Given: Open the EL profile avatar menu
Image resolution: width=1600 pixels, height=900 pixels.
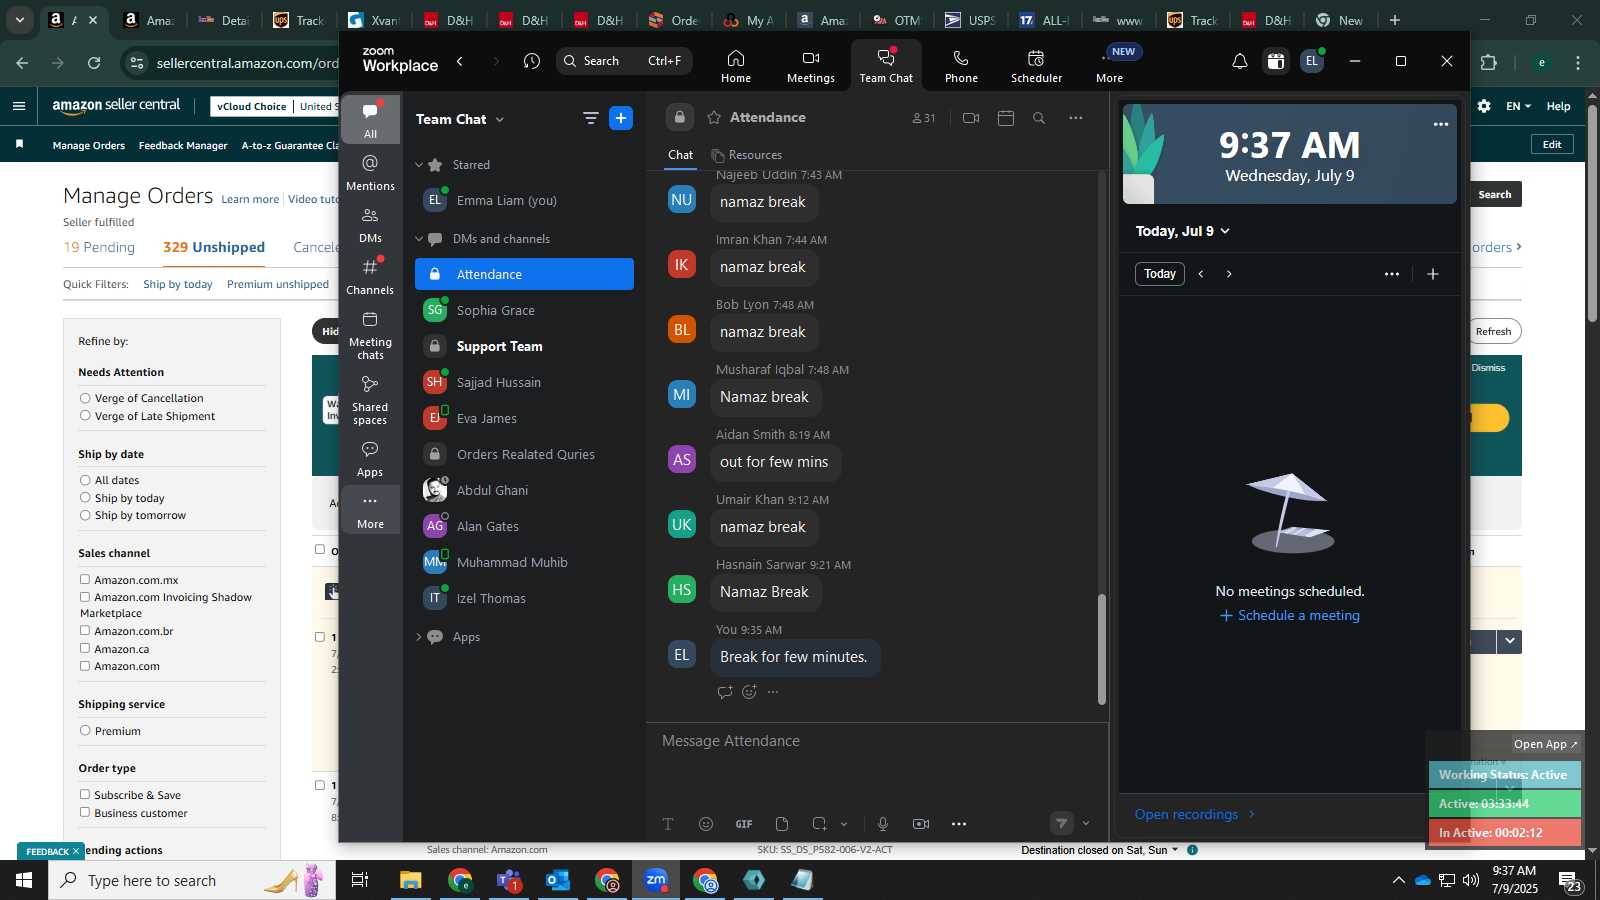Looking at the screenshot, I should point(1312,61).
